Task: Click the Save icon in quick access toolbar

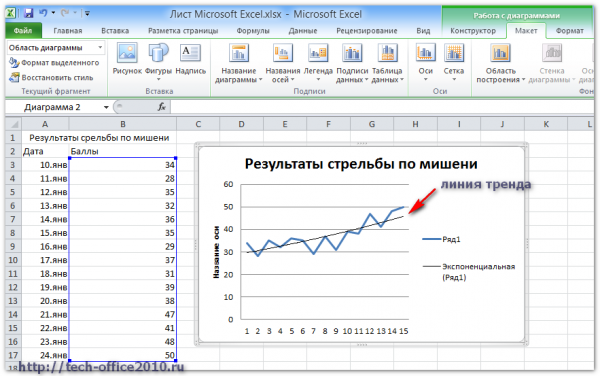Action: point(29,13)
